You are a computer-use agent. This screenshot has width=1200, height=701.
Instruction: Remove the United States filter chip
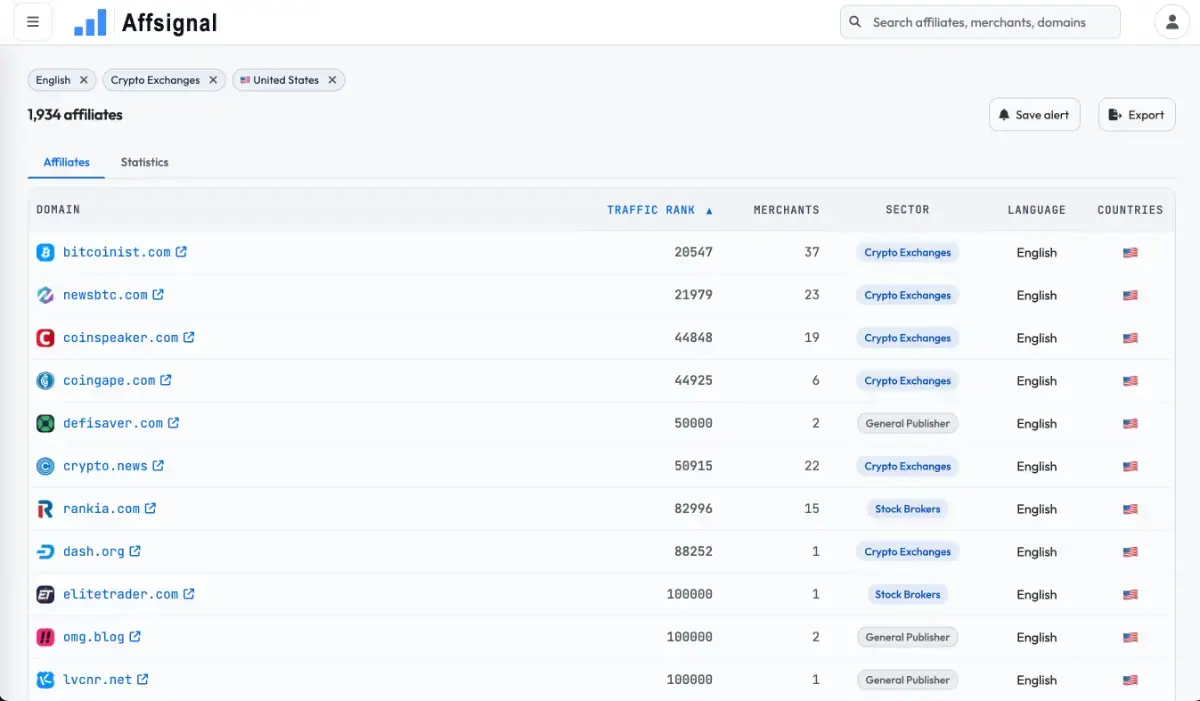pos(332,80)
